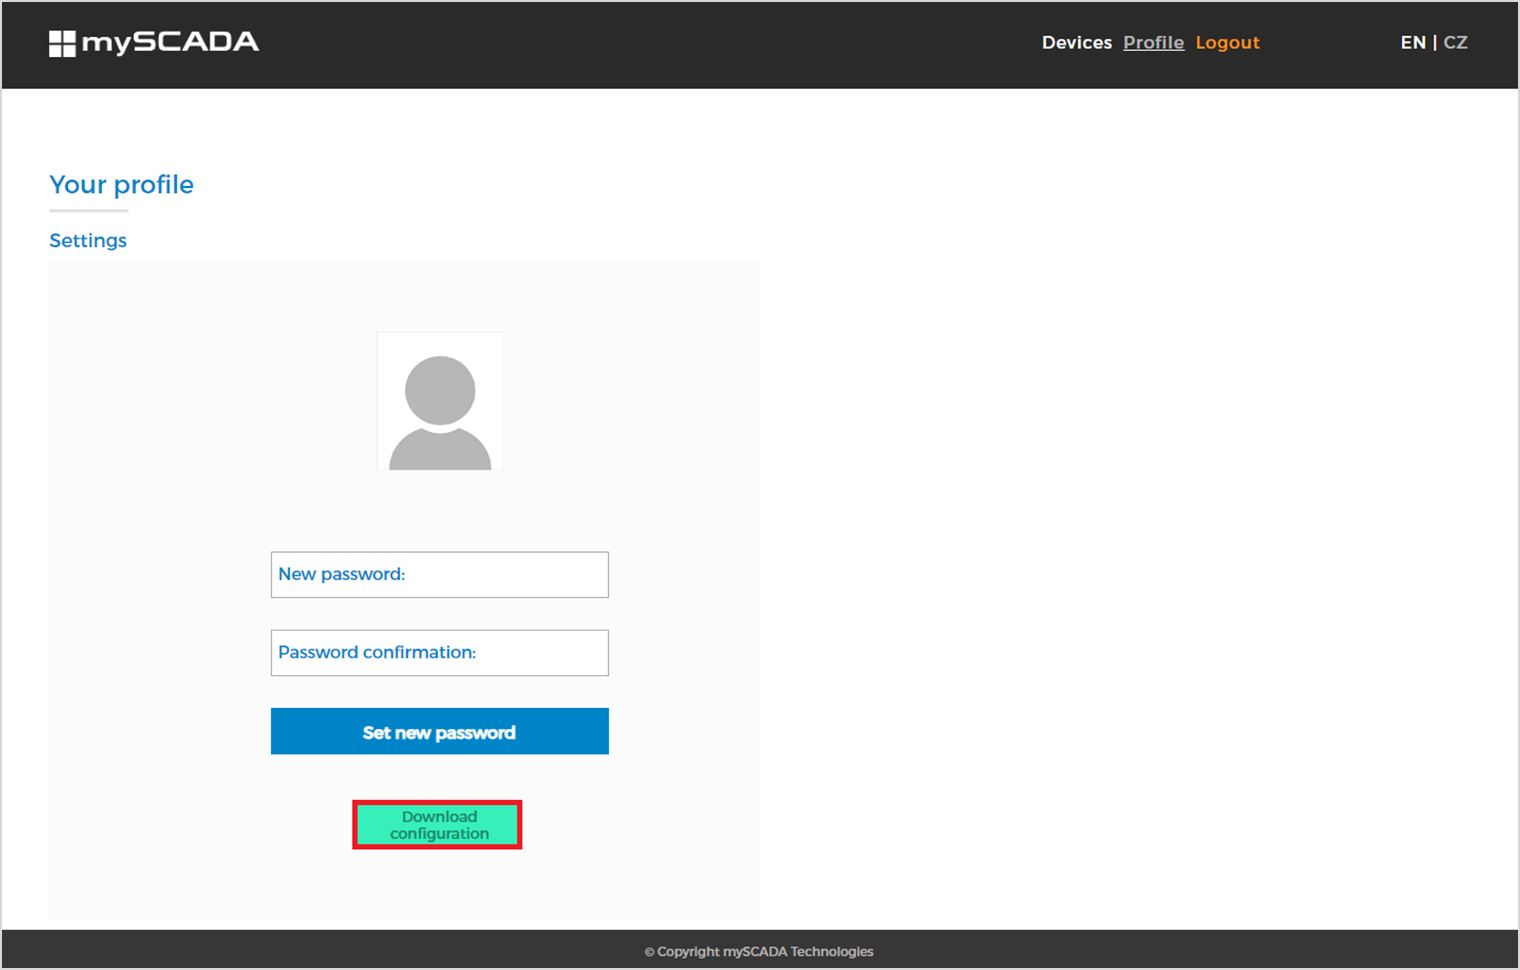Click the mySCADA logo
This screenshot has width=1520, height=970.
point(154,43)
